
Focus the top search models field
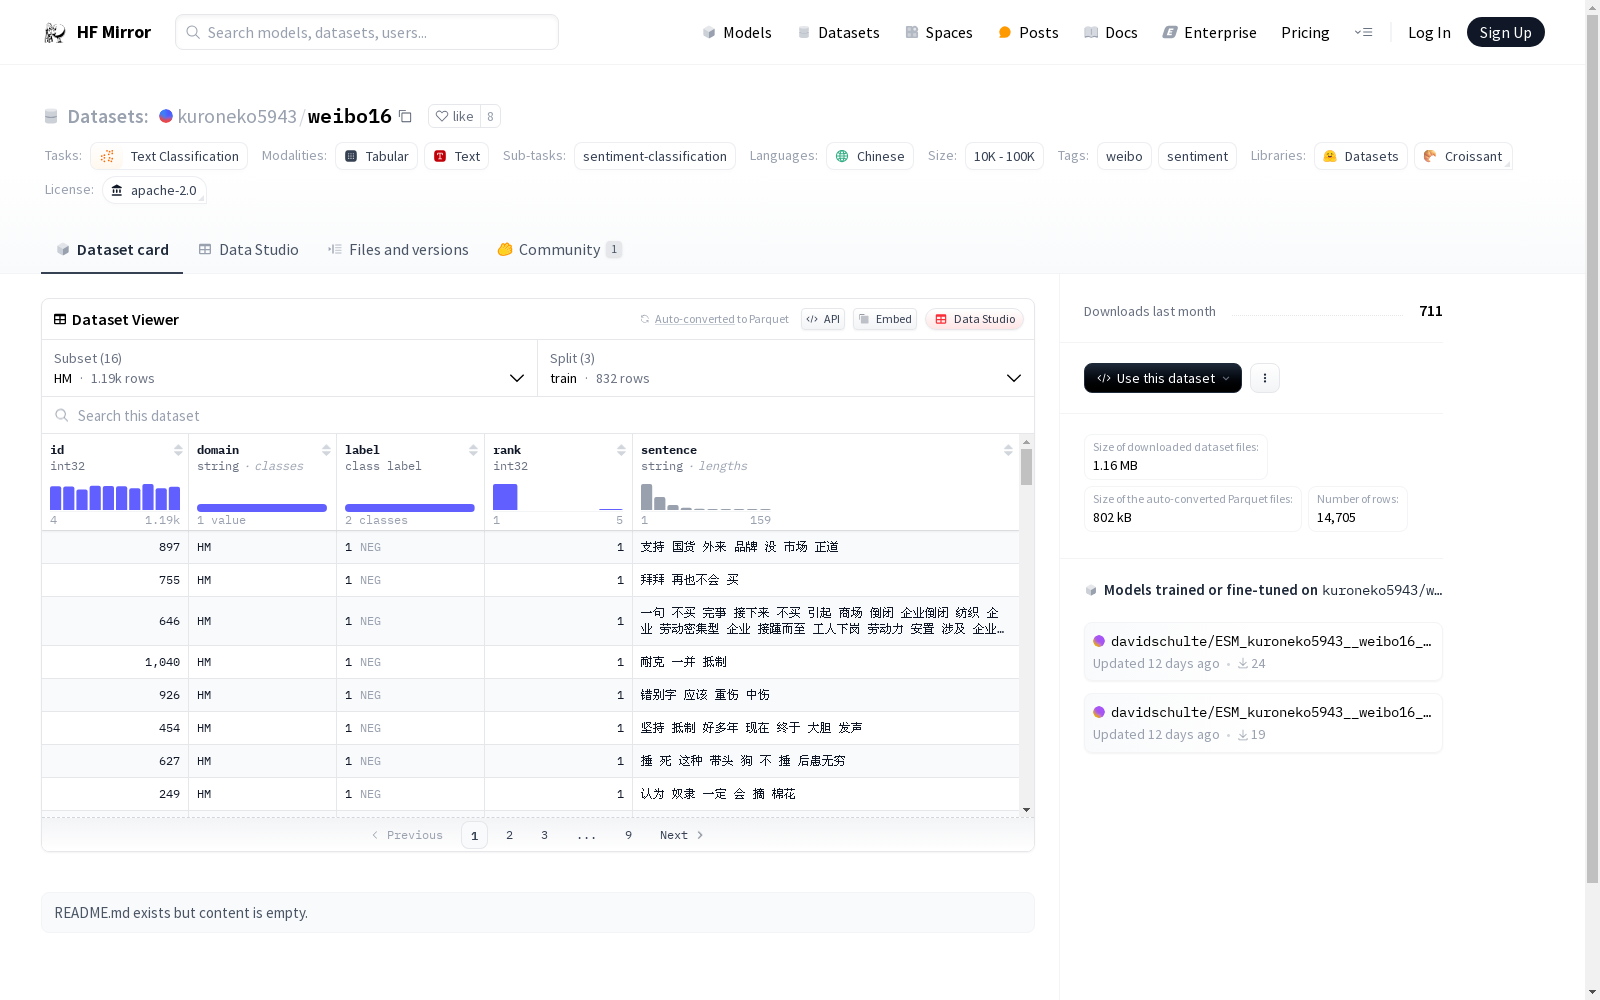pos(367,32)
